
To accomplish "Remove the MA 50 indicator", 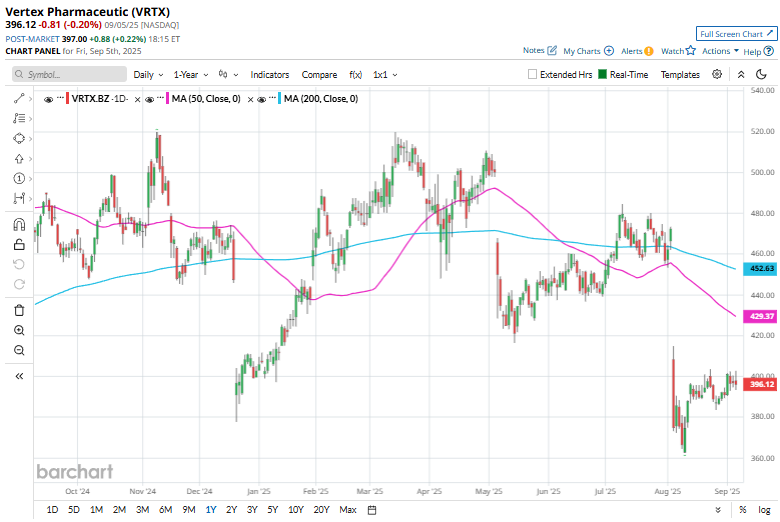I will pyautogui.click(x=250, y=100).
